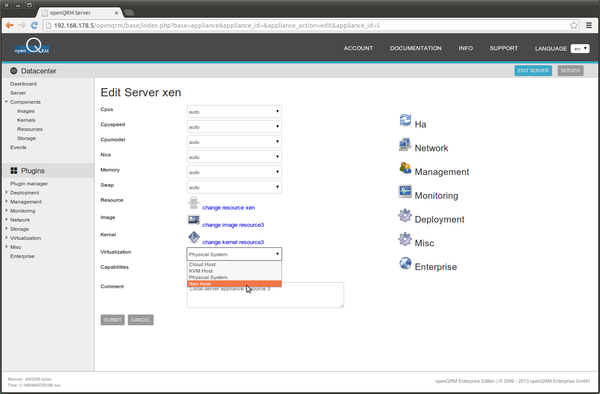
Task: Open the Cpumodel dropdown
Action: tap(234, 142)
